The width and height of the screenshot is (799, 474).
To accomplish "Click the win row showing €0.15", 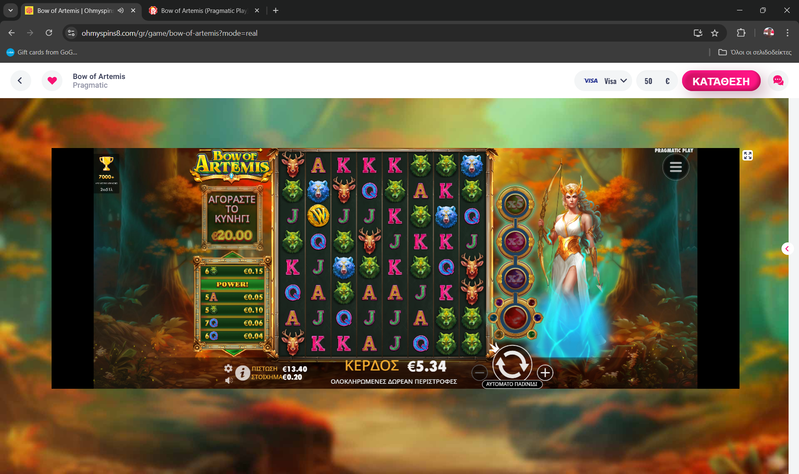I will (x=232, y=271).
